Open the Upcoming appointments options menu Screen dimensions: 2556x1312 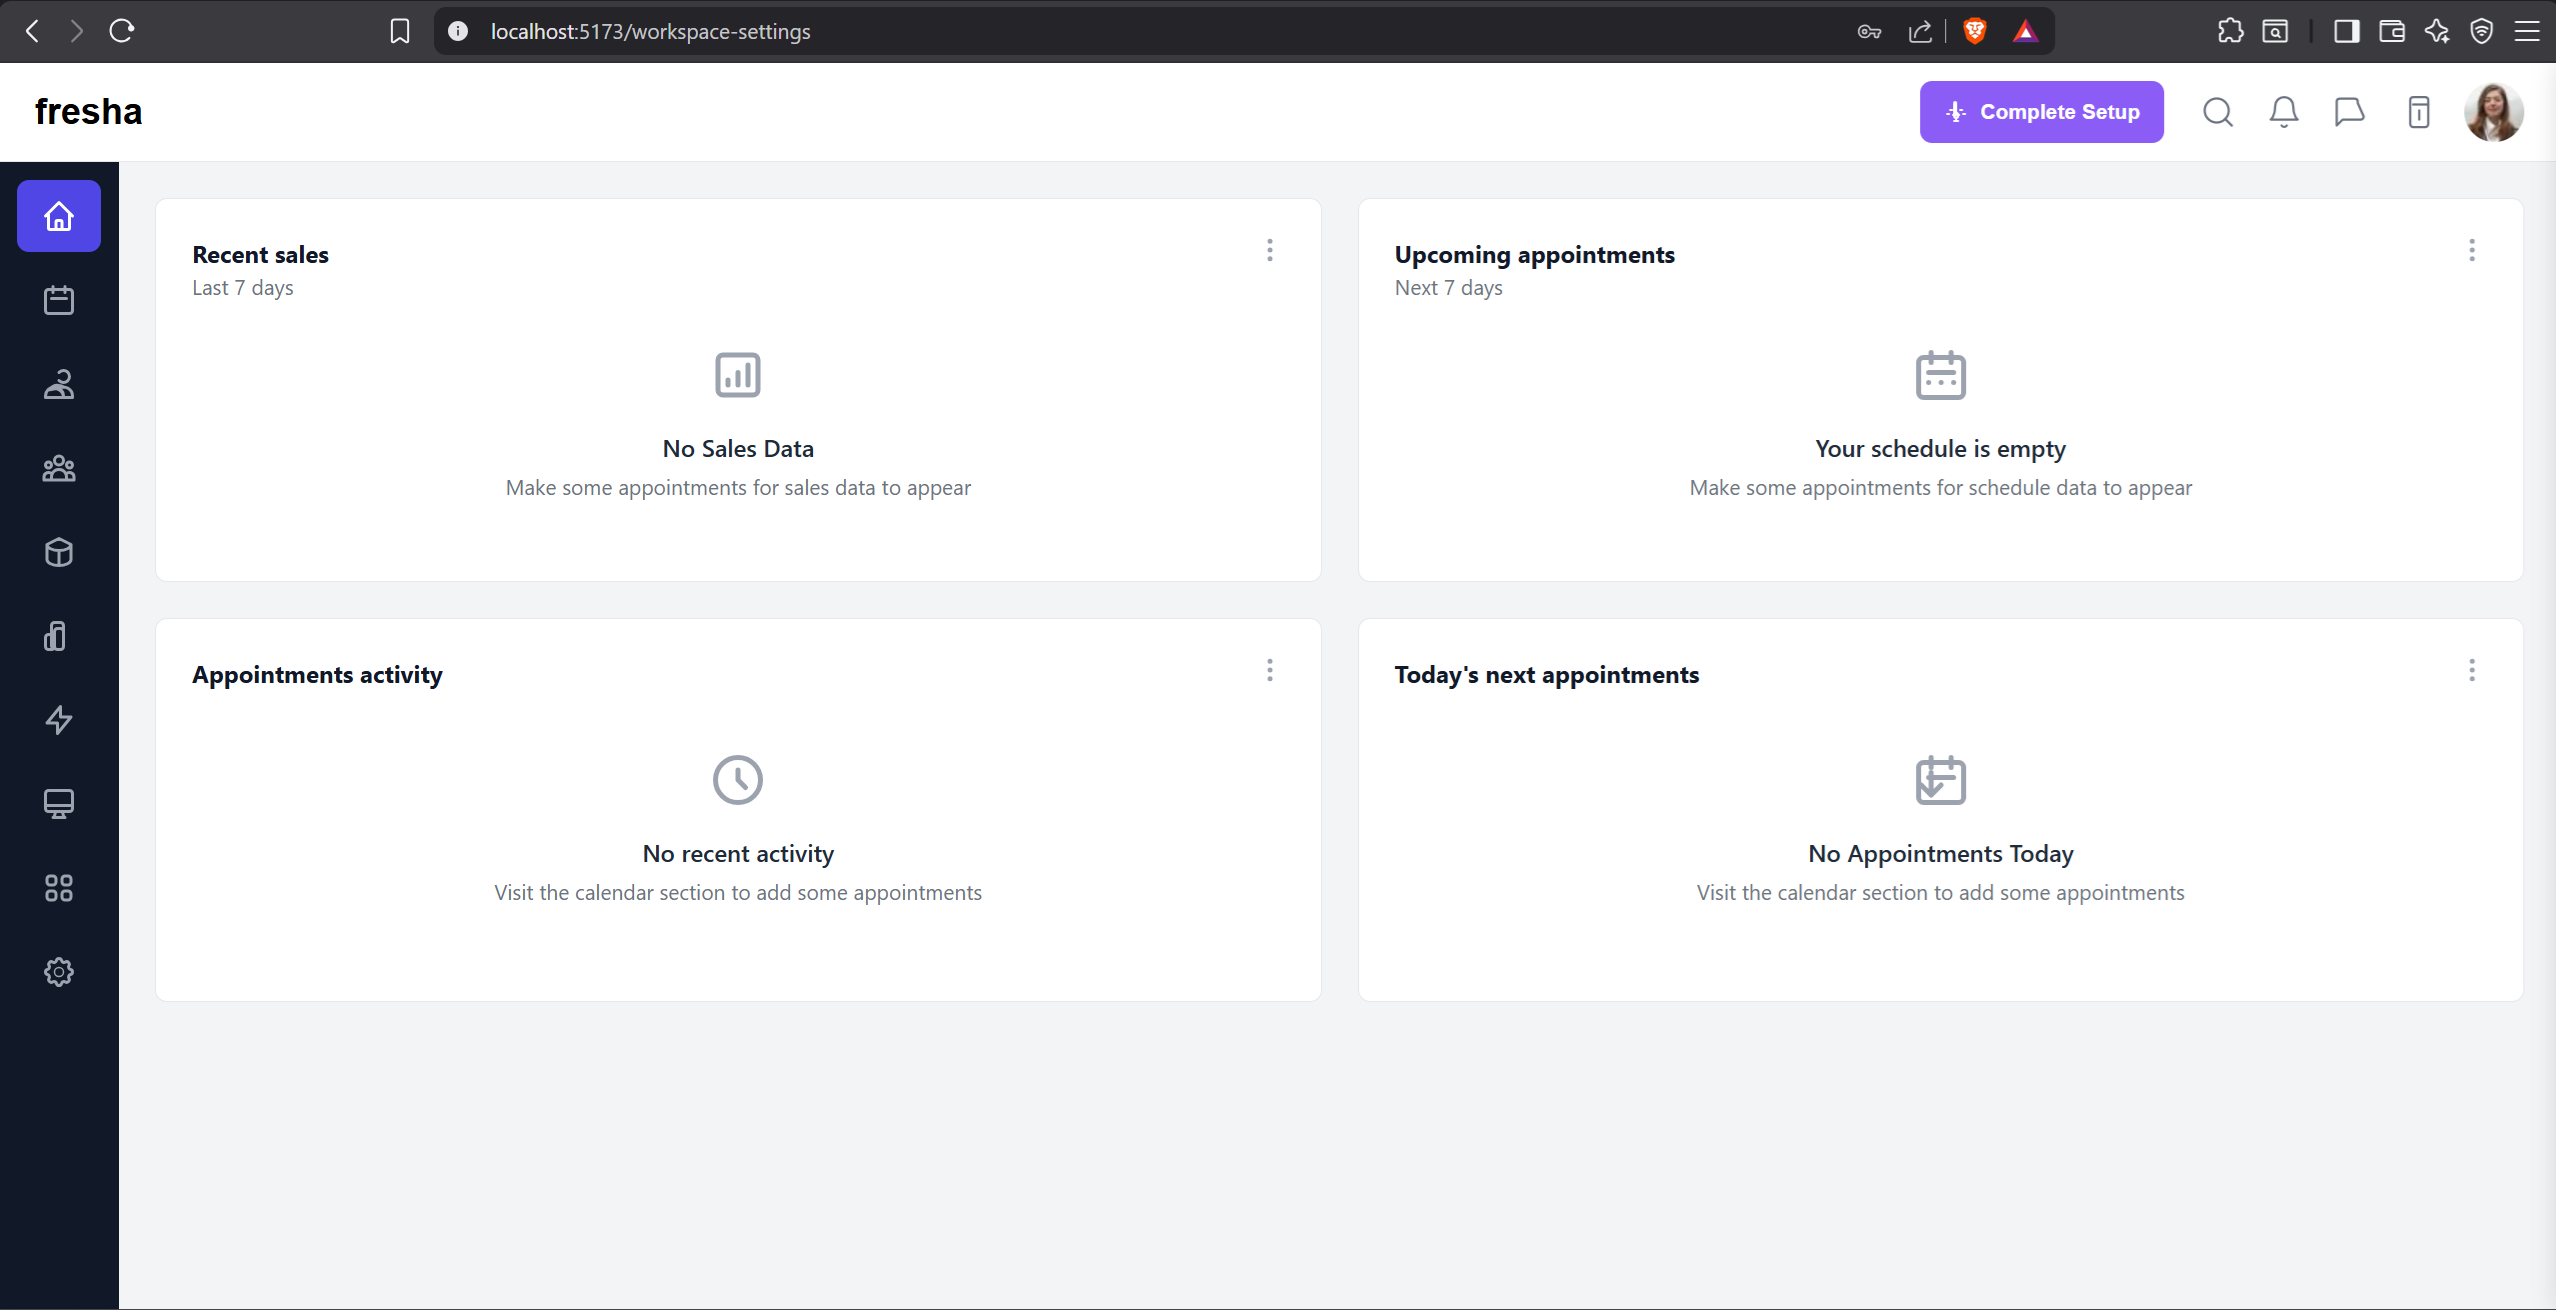tap(2471, 250)
